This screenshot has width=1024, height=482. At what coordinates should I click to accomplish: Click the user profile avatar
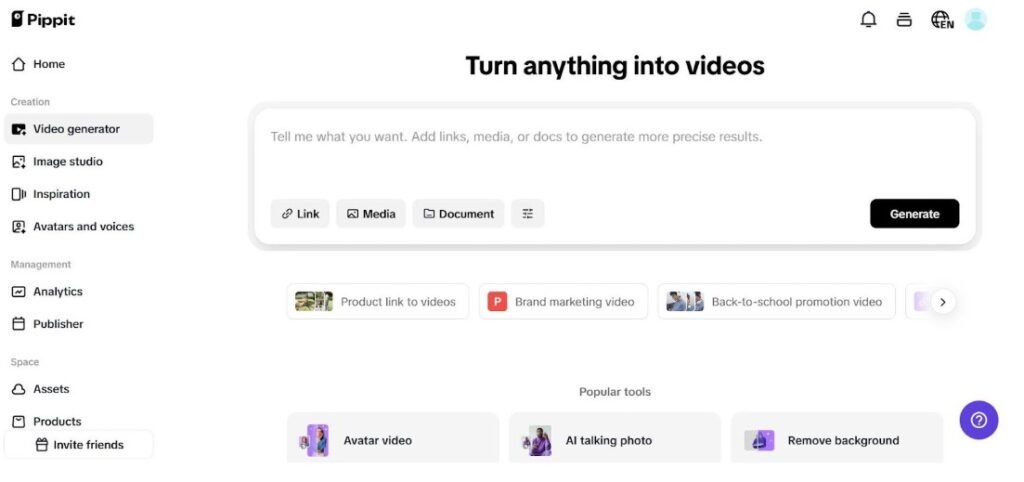tap(975, 20)
